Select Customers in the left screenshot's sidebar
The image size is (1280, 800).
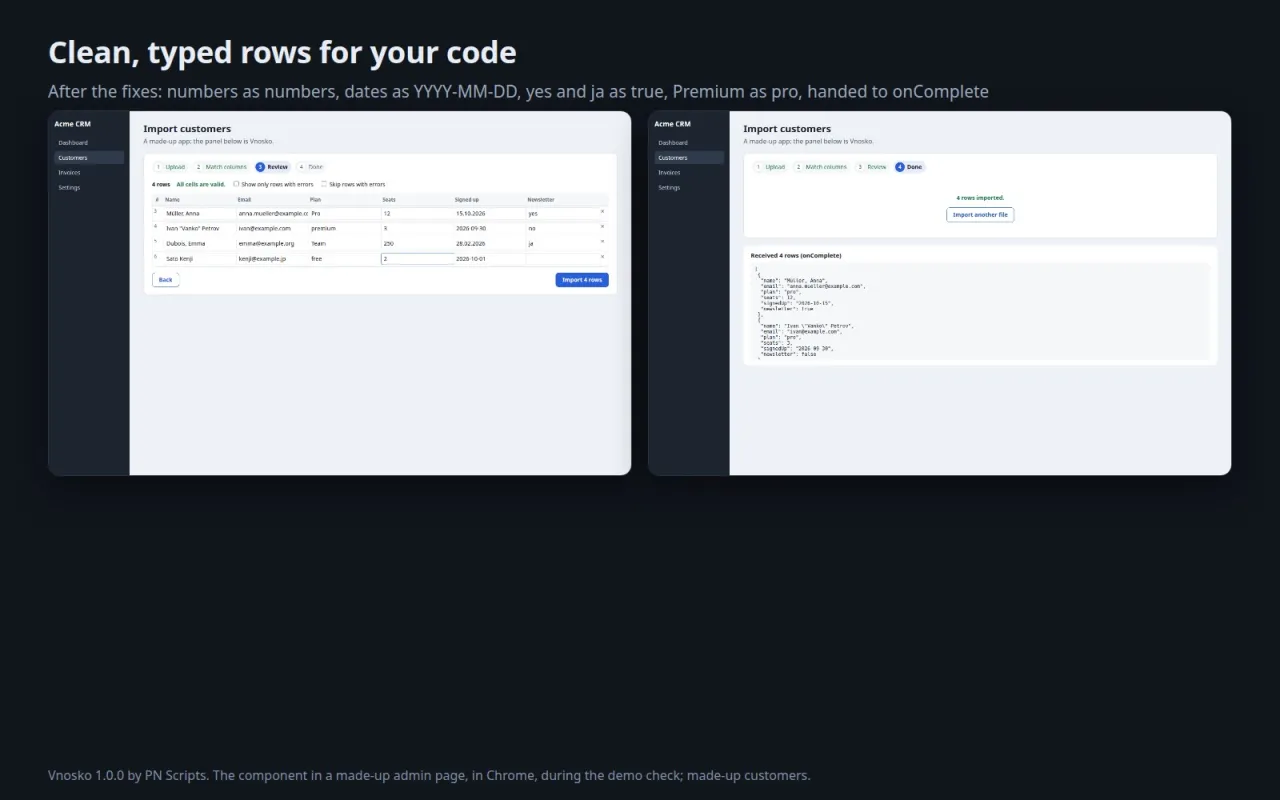click(x=89, y=158)
